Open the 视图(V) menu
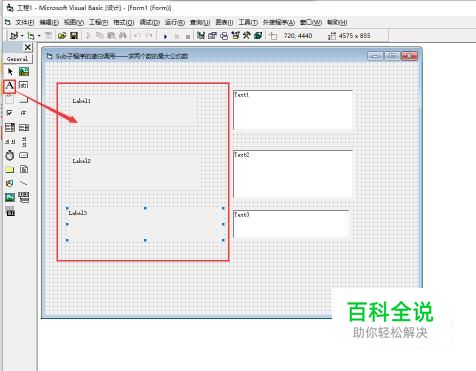 pos(74,22)
